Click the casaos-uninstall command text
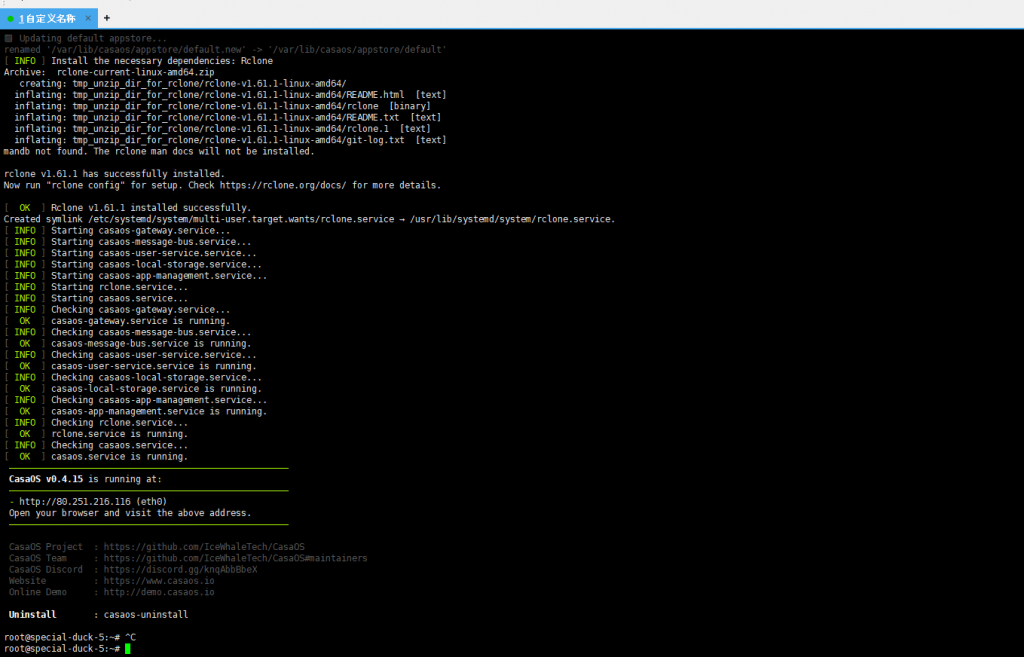Image resolution: width=1024 pixels, height=657 pixels. pyautogui.click(x=146, y=614)
